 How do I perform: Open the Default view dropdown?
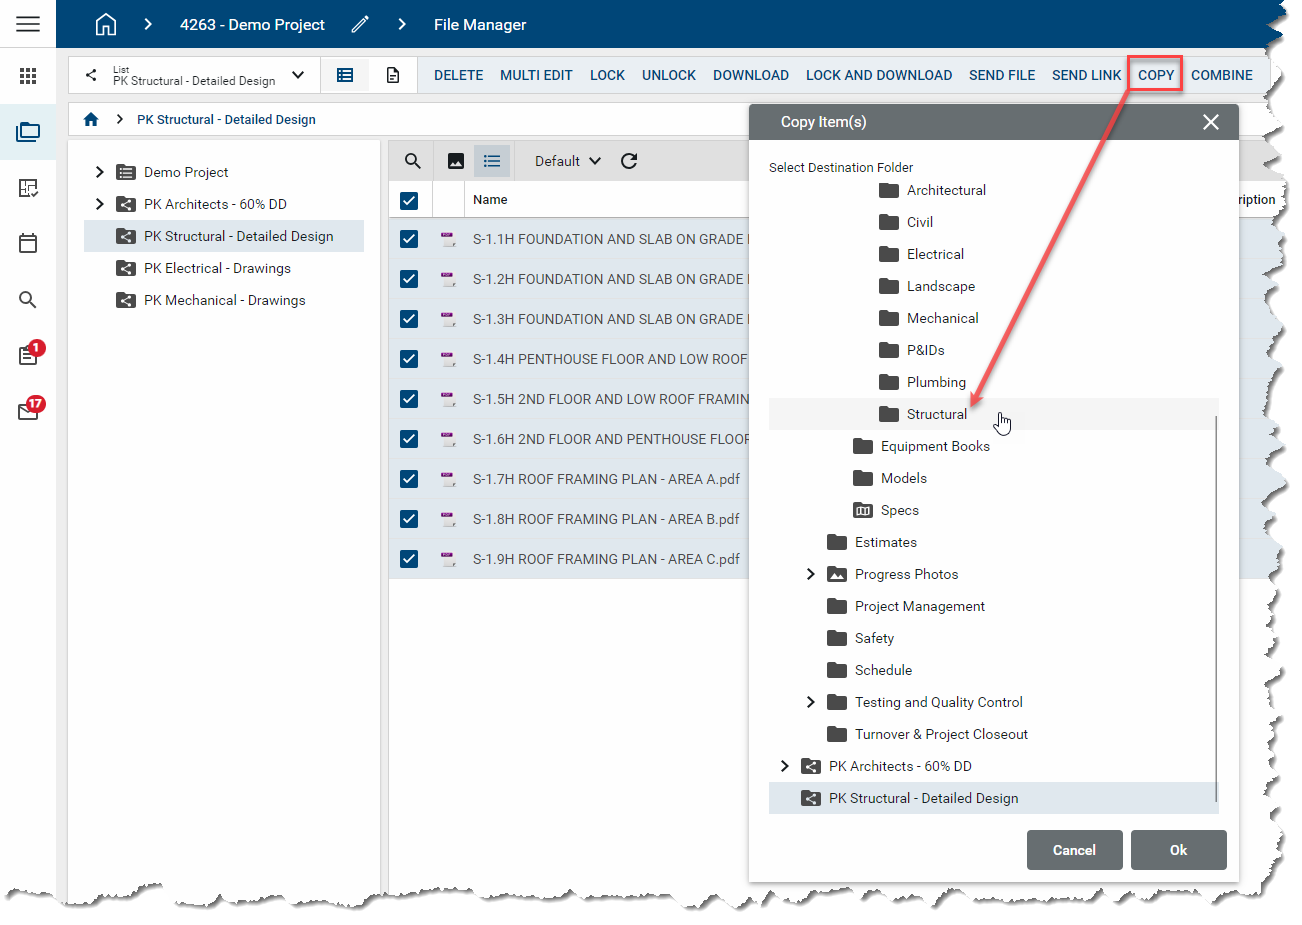click(567, 161)
